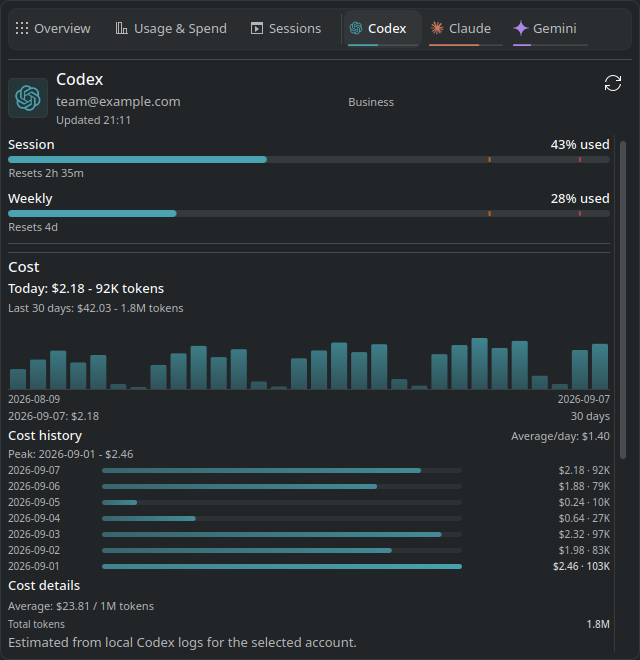Select the 2026-09-07 cost history row

click(309, 470)
